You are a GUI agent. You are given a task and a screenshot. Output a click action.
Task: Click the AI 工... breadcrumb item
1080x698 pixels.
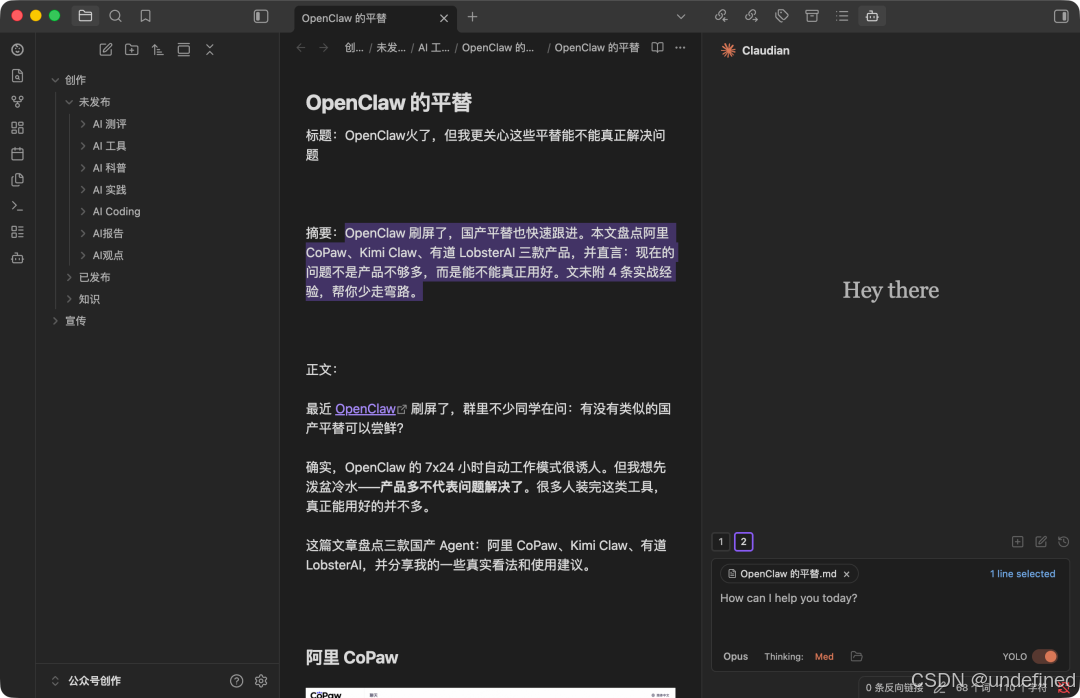[x=433, y=48]
